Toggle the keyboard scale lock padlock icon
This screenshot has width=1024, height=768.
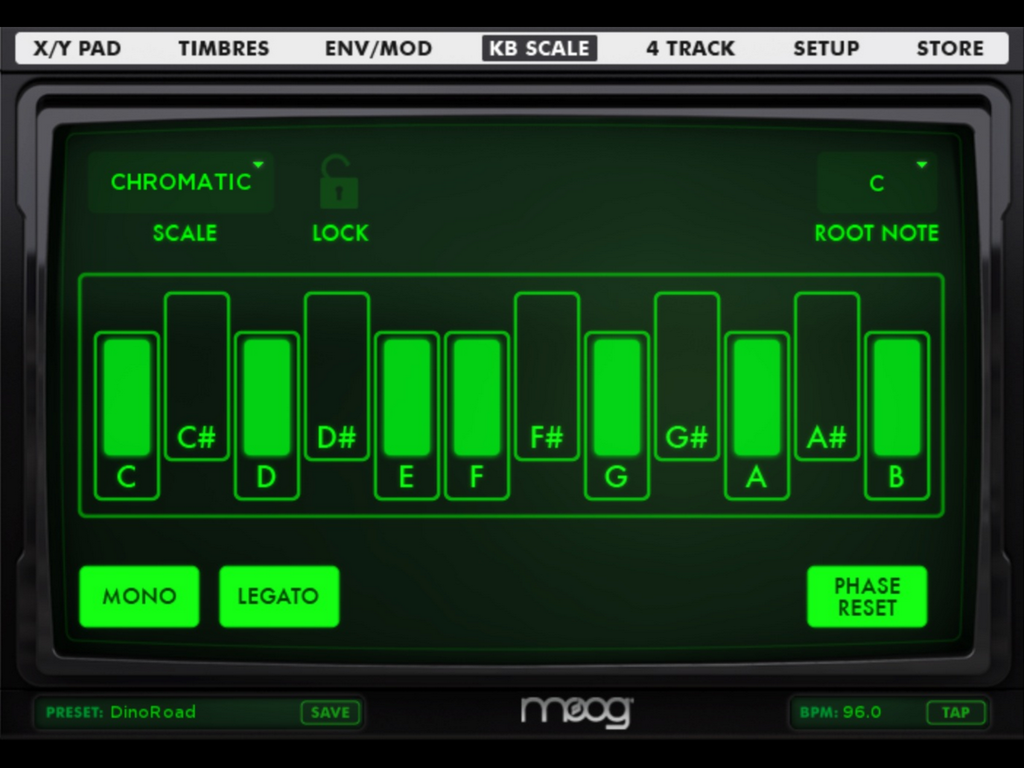pyautogui.click(x=338, y=182)
